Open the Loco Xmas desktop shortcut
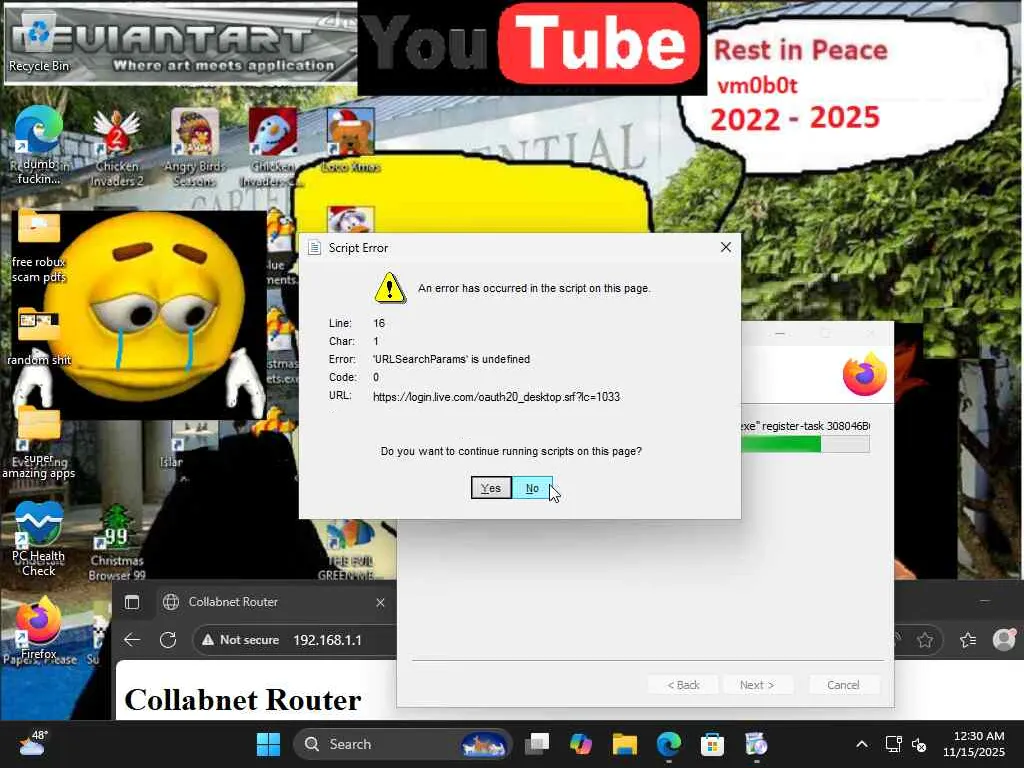The height and width of the screenshot is (768, 1024). tap(351, 141)
